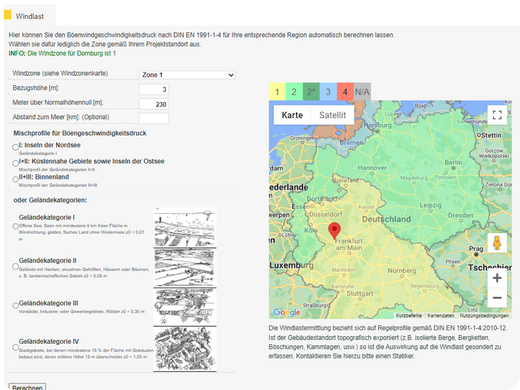
Task: Click the Windlast tab title
Action: (30, 16)
